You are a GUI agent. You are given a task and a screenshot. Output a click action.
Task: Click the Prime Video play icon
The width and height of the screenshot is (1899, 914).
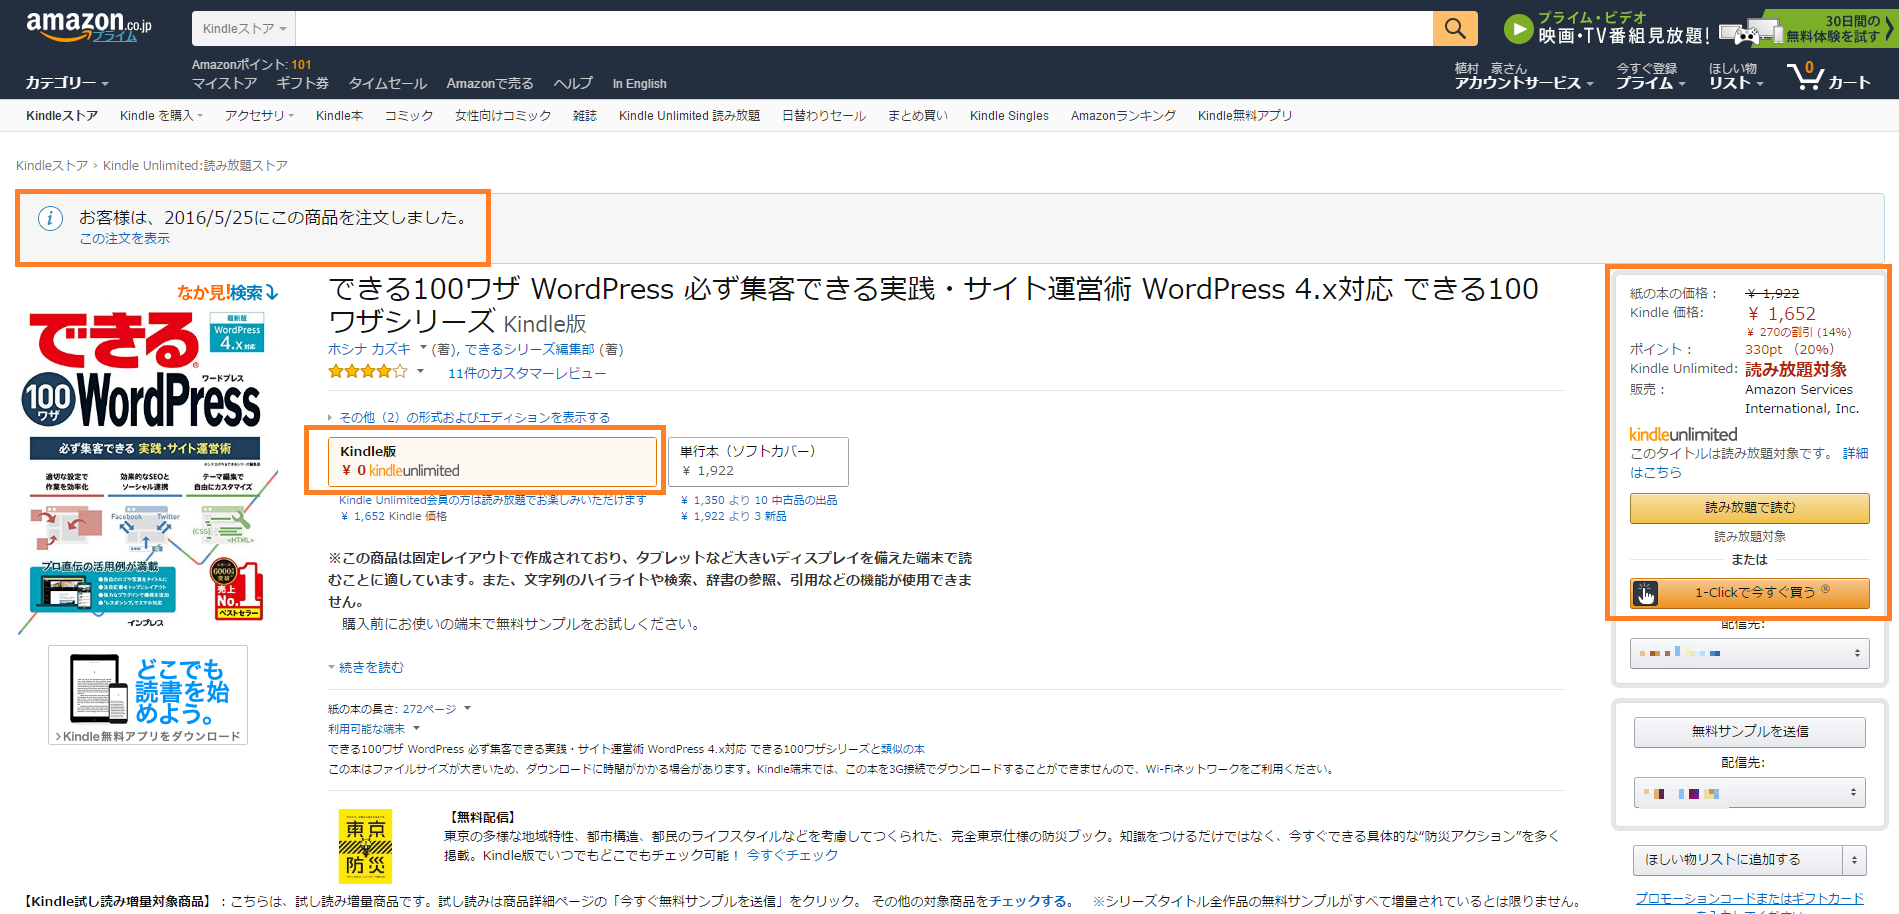(1518, 29)
